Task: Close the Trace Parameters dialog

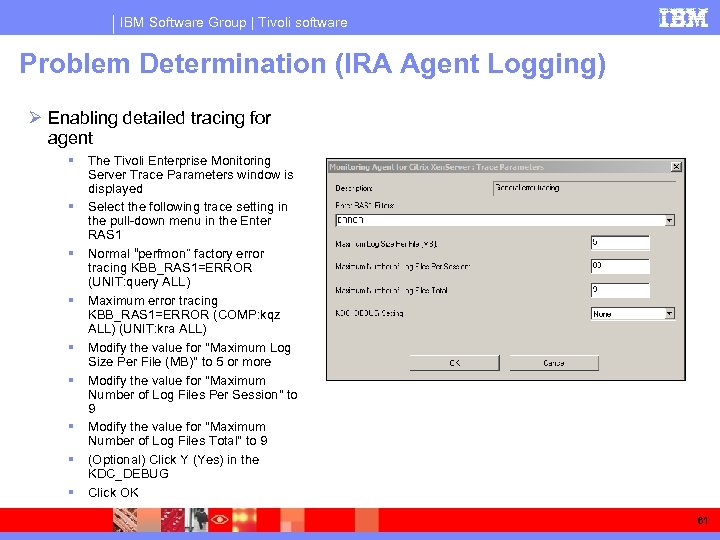Action: (675, 167)
